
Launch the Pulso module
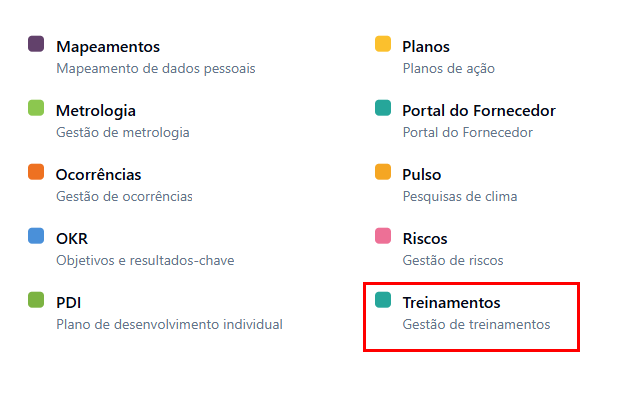(422, 175)
